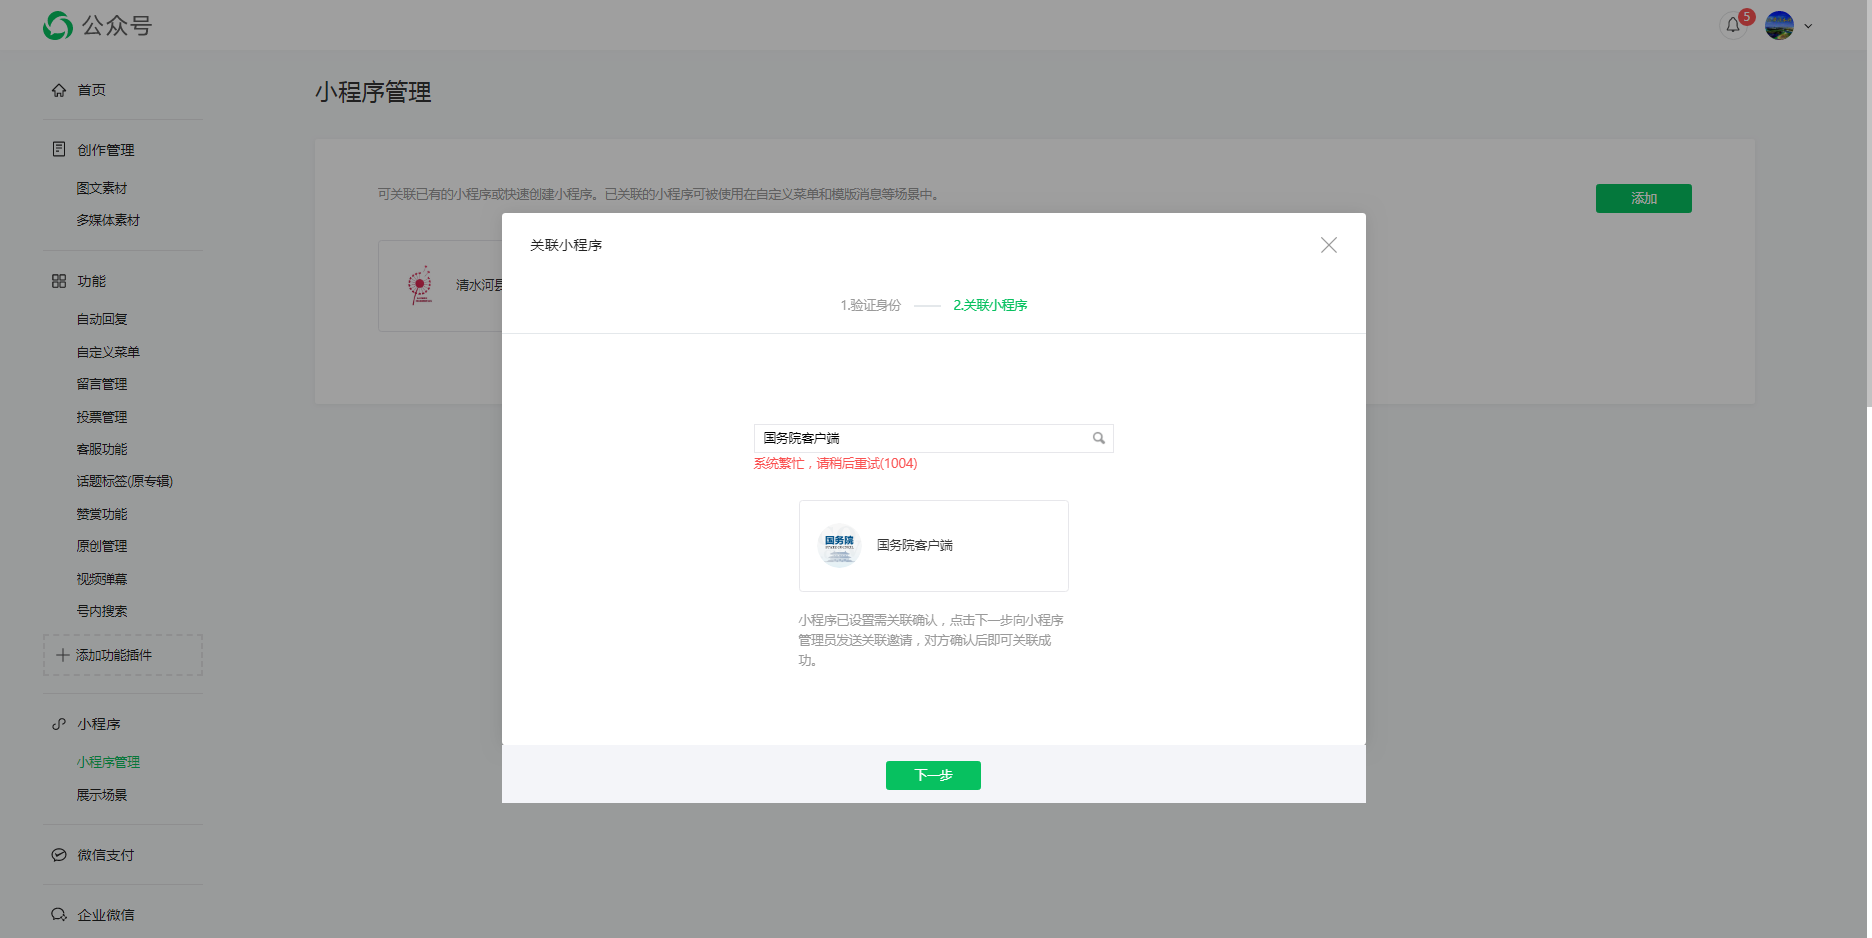Open 多媒体素材 in sidebar
The width and height of the screenshot is (1872, 938).
click(x=108, y=220)
